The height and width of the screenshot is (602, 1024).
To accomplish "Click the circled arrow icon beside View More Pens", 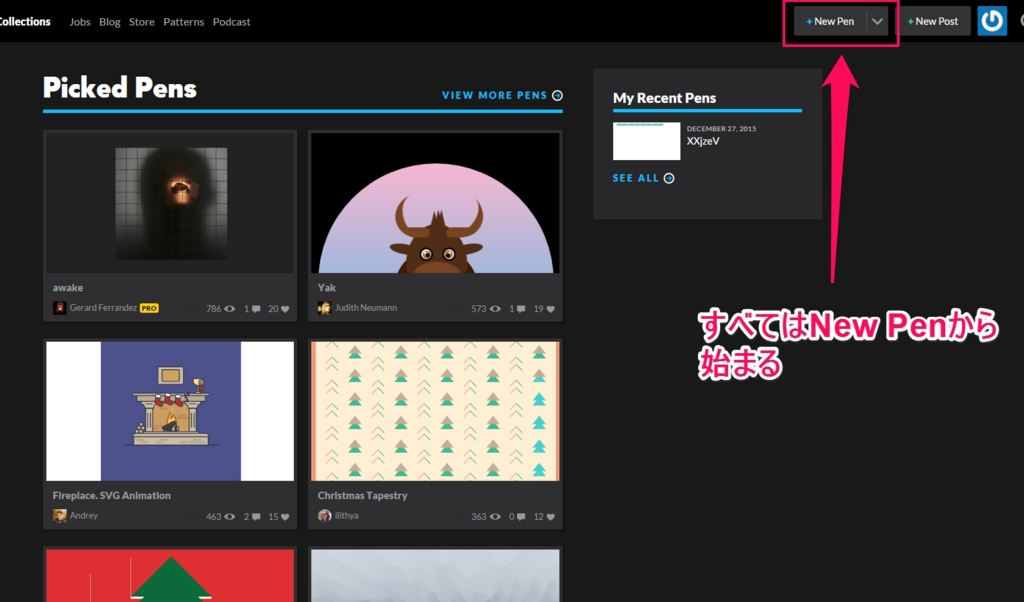I will point(557,95).
